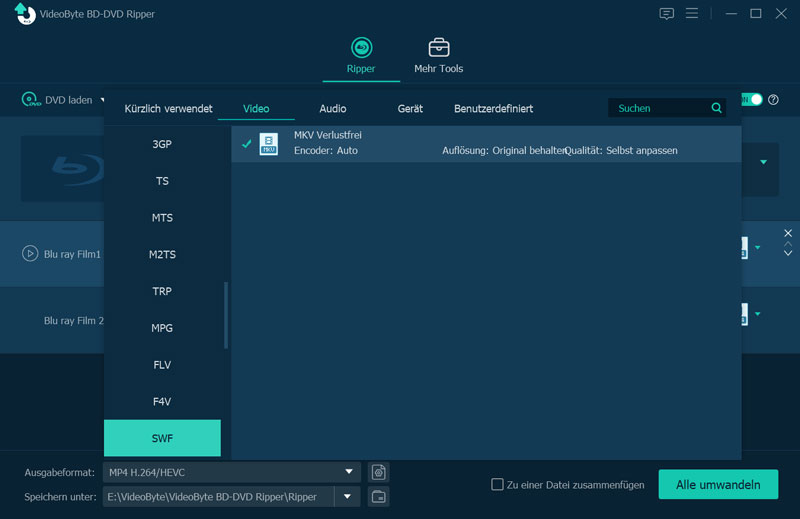Open the output folder icon
Viewport: 800px width, 519px height.
coord(379,497)
